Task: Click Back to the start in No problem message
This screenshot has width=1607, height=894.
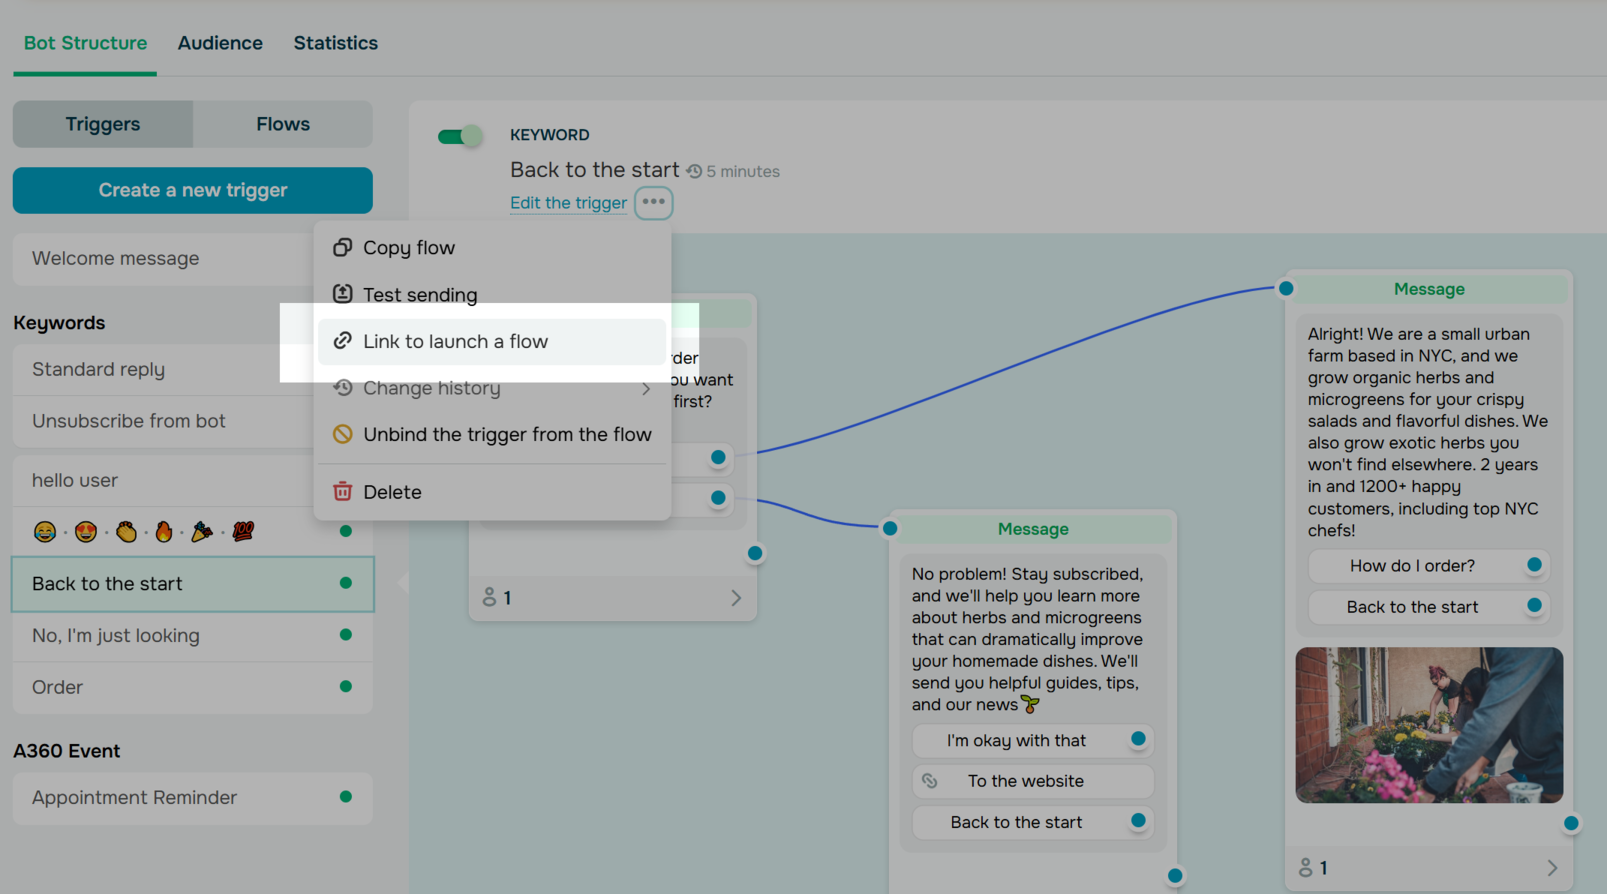Action: click(x=1033, y=822)
